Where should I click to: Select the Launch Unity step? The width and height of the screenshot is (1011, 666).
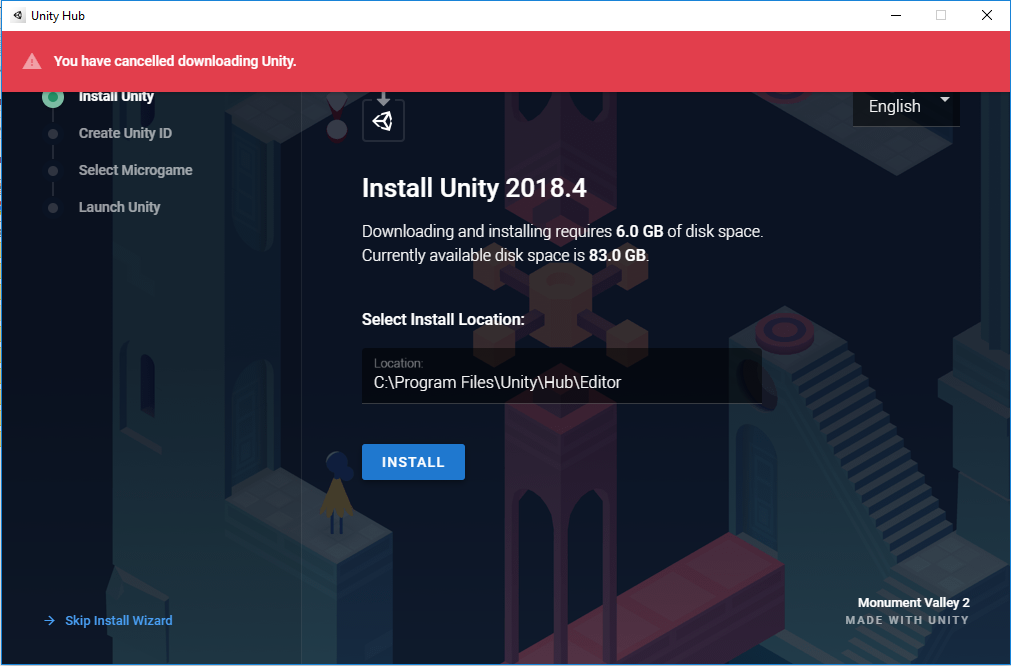pyautogui.click(x=119, y=207)
